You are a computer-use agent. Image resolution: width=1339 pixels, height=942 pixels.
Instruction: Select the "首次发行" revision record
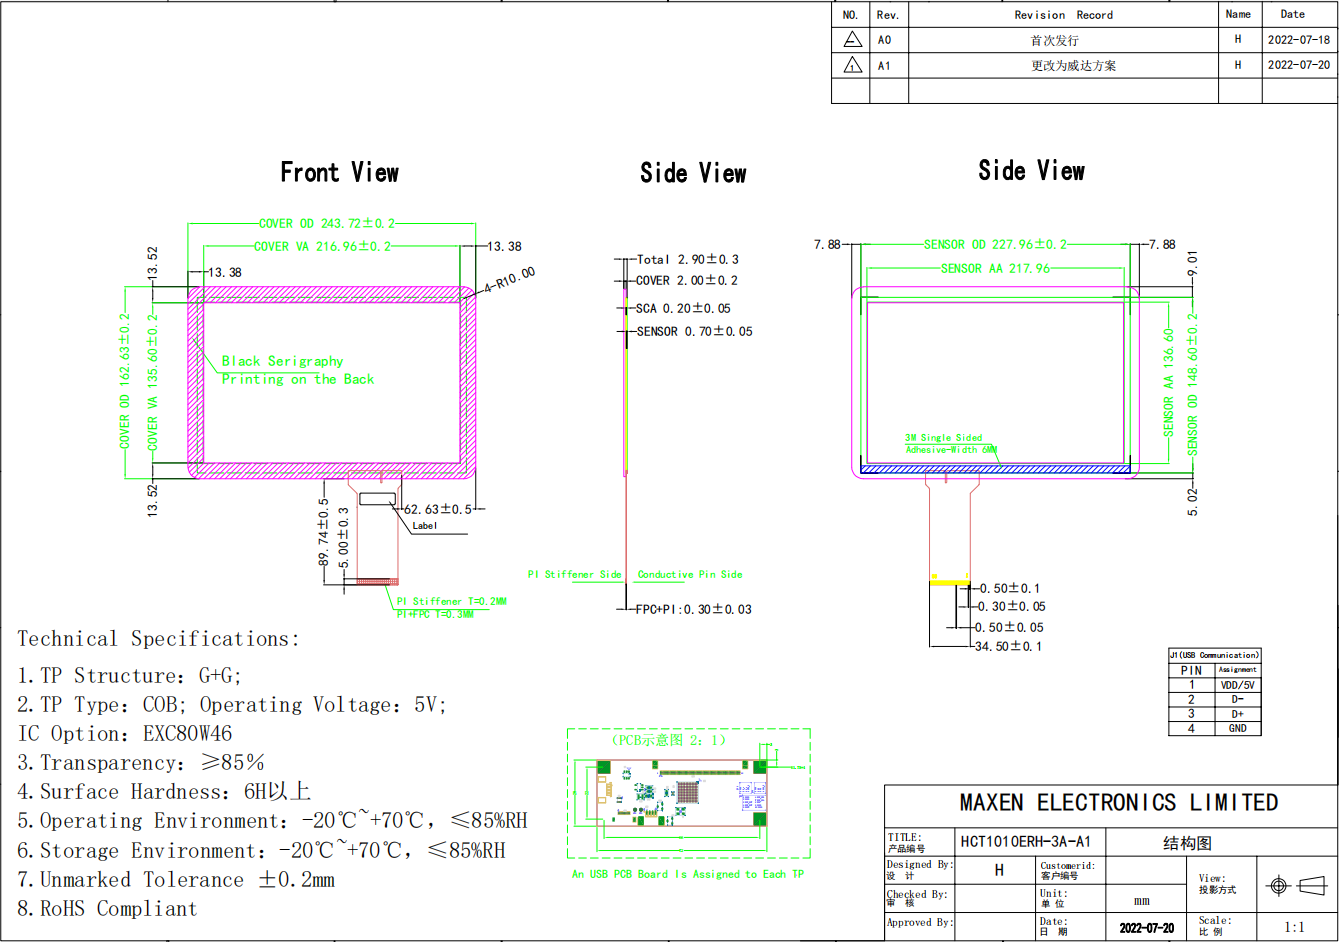1055,40
